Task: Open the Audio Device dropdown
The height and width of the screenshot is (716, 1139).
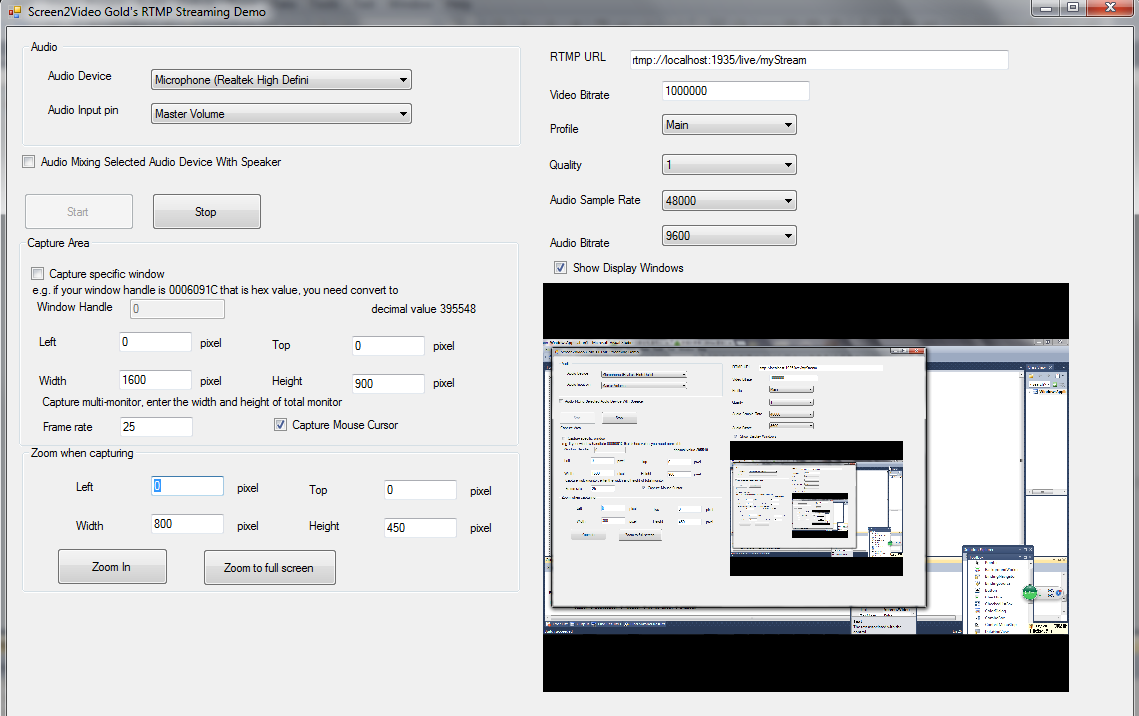Action: click(281, 80)
